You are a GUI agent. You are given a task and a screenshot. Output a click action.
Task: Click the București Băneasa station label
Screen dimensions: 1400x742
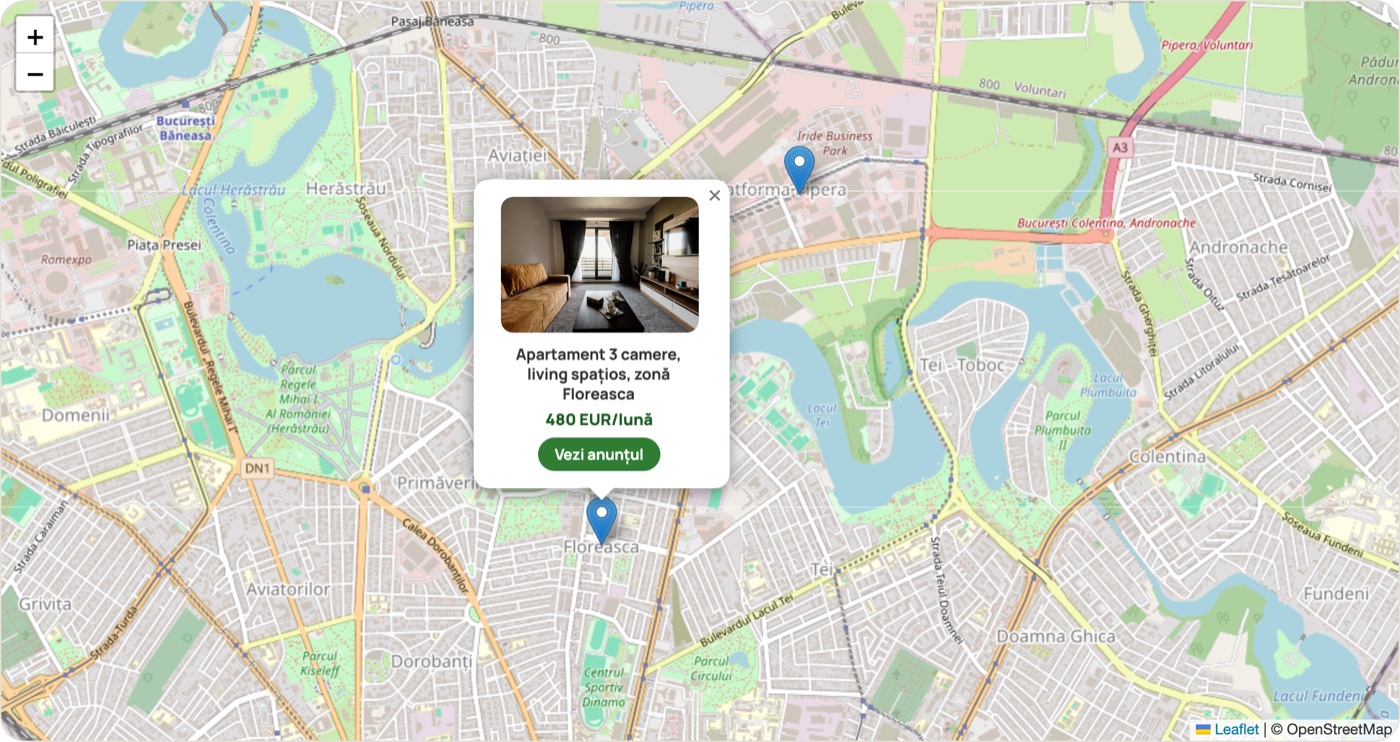point(185,128)
